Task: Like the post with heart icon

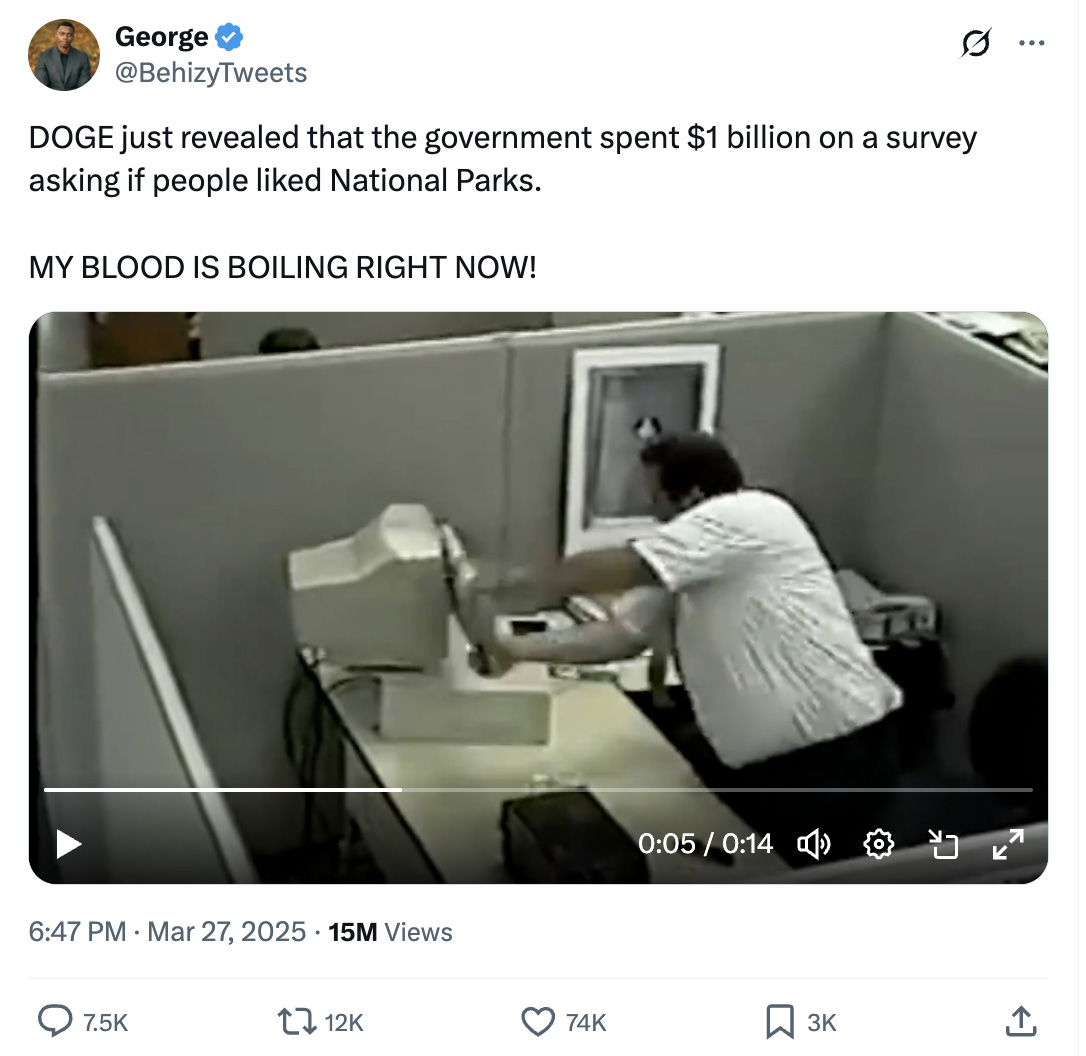Action: (538, 1021)
